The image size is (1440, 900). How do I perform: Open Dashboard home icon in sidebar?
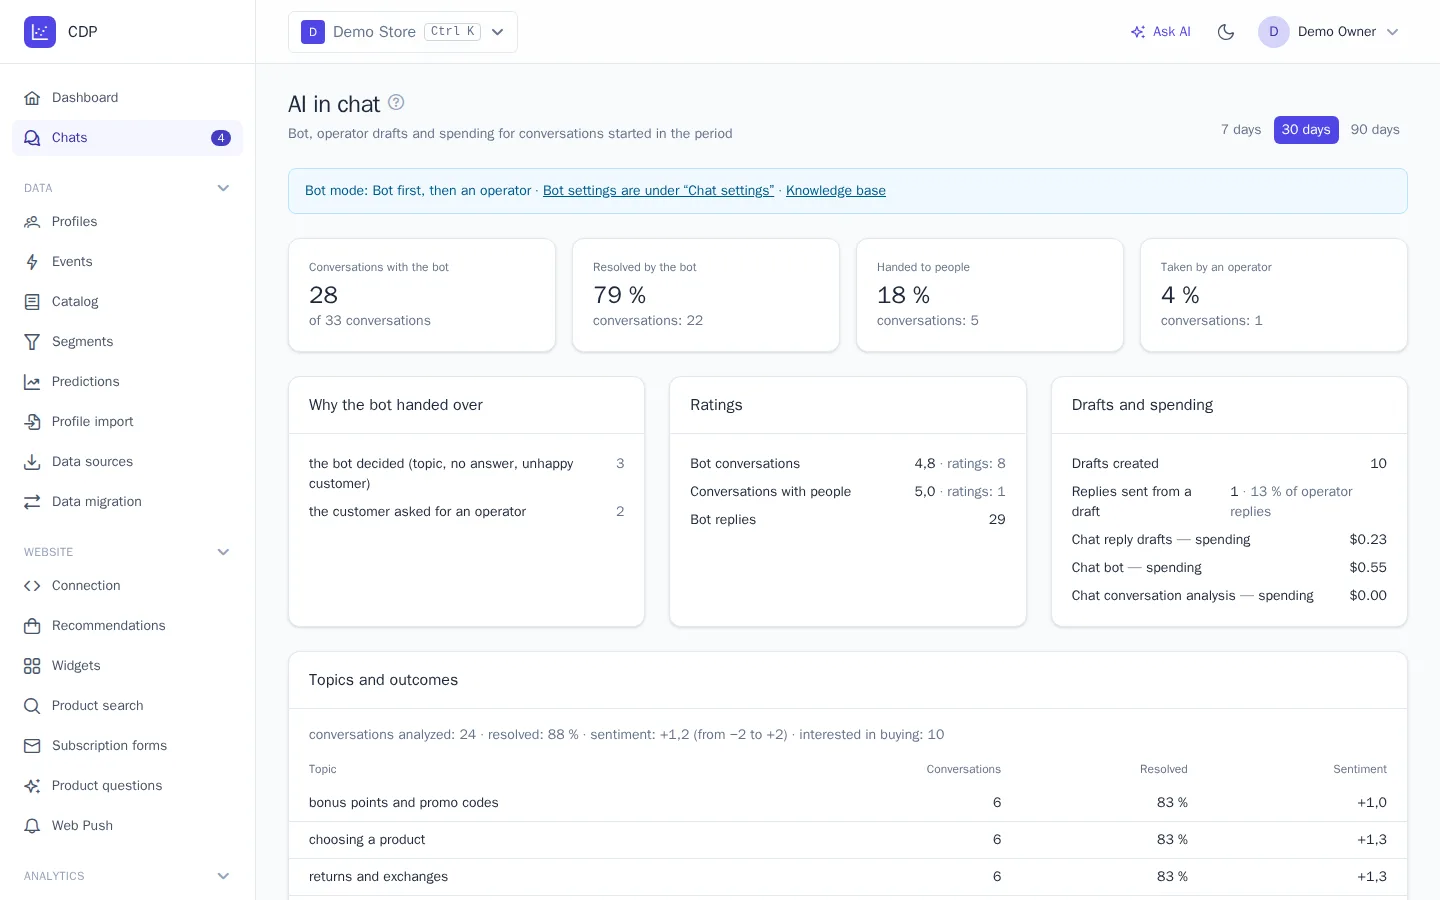[x=32, y=98]
